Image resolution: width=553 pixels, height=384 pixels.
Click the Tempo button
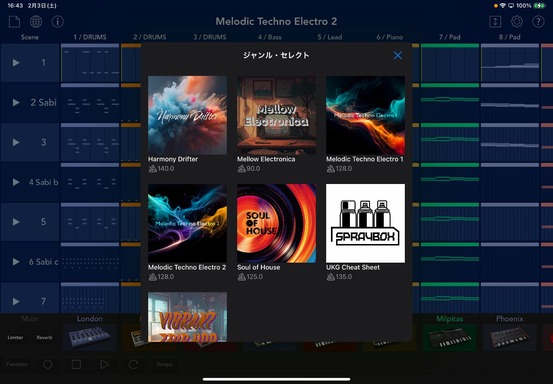164,364
